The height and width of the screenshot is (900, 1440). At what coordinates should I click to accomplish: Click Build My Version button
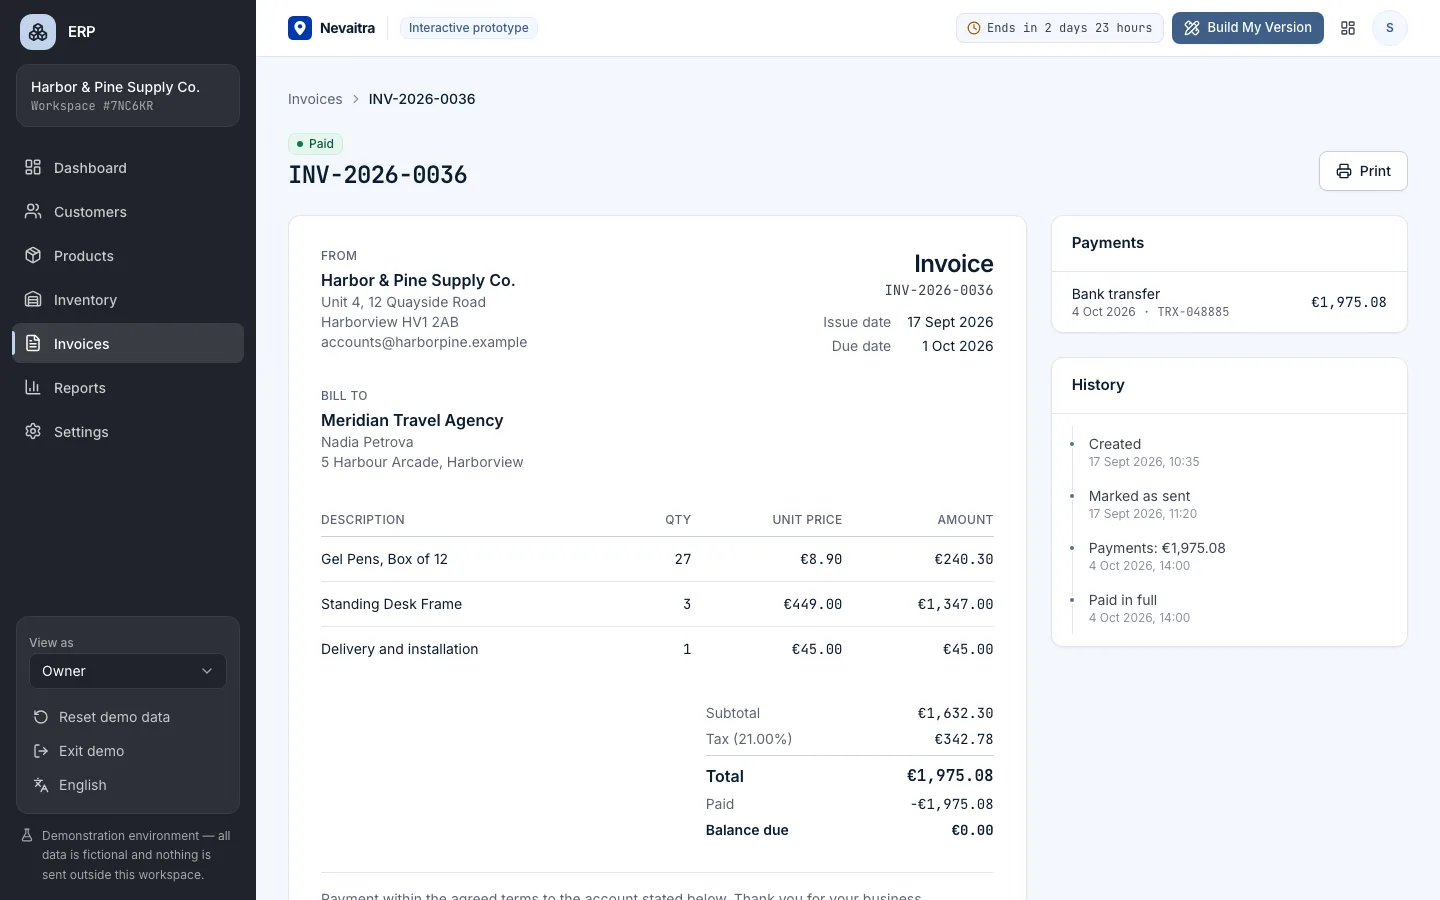pos(1248,28)
